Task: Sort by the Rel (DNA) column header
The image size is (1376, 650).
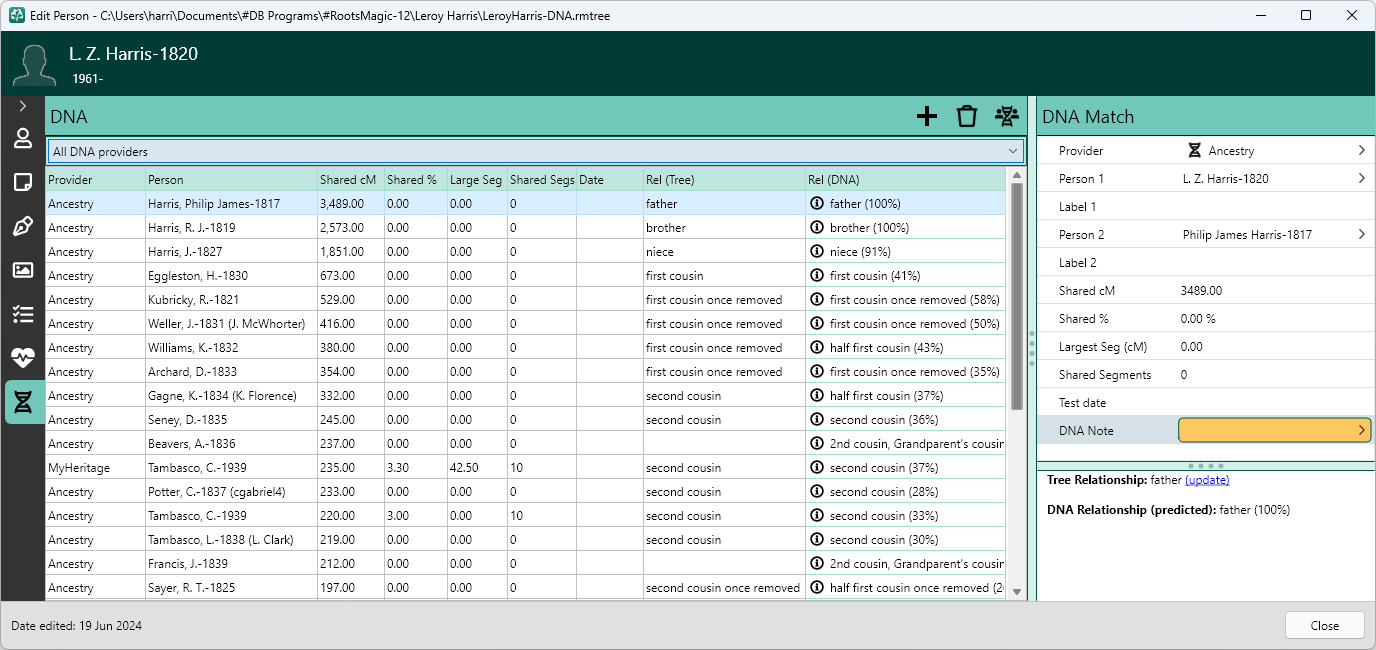Action: 905,180
